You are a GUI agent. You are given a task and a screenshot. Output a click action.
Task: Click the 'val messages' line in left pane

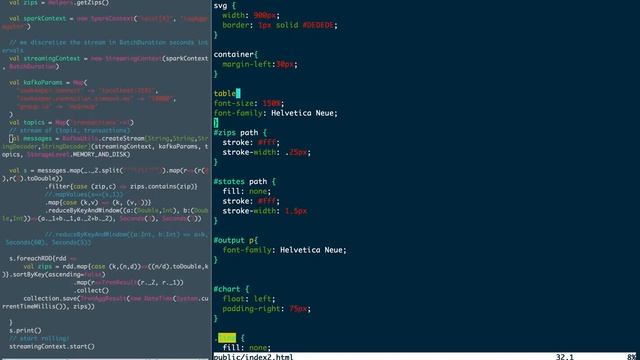(x=109, y=139)
